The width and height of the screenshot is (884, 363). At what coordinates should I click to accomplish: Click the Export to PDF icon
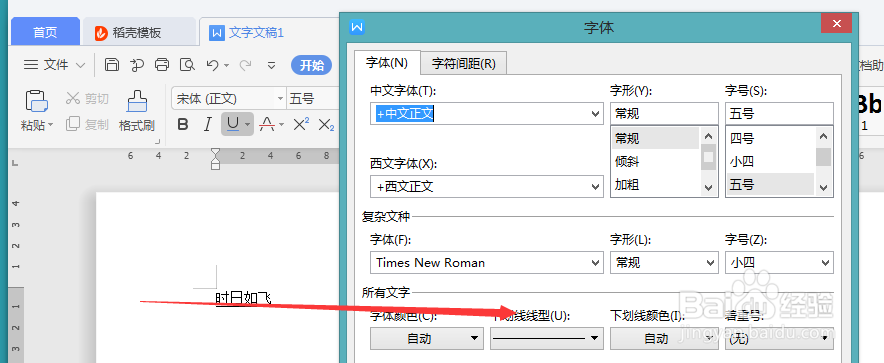pos(137,65)
